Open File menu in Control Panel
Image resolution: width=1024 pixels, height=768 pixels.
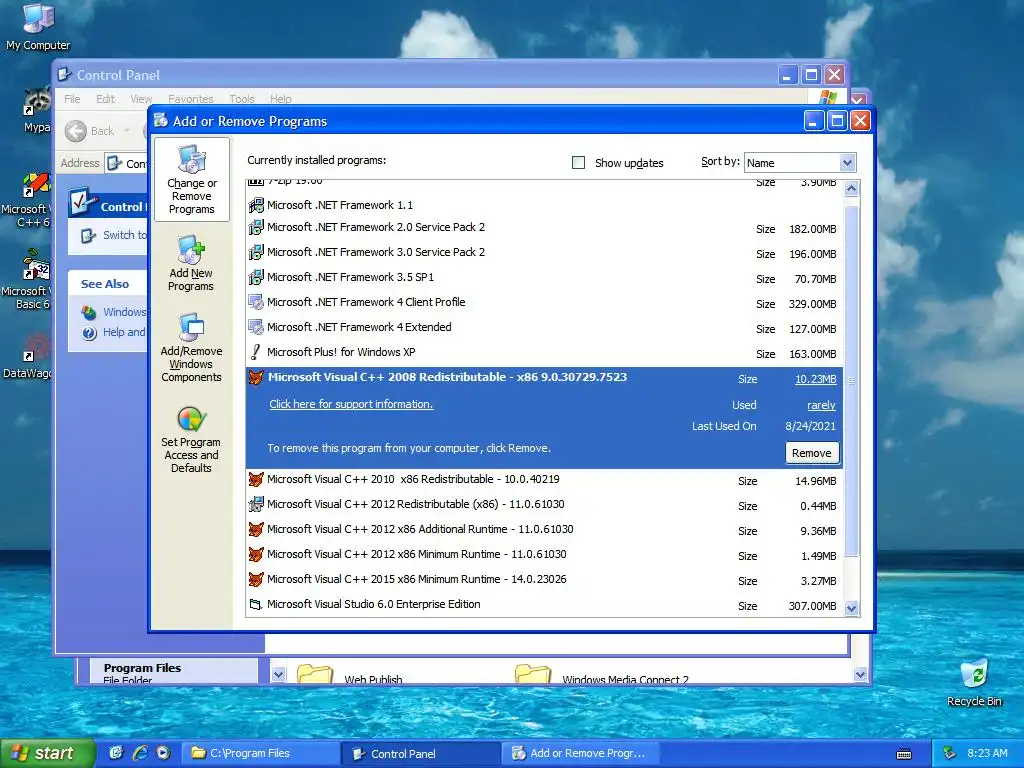click(x=72, y=99)
